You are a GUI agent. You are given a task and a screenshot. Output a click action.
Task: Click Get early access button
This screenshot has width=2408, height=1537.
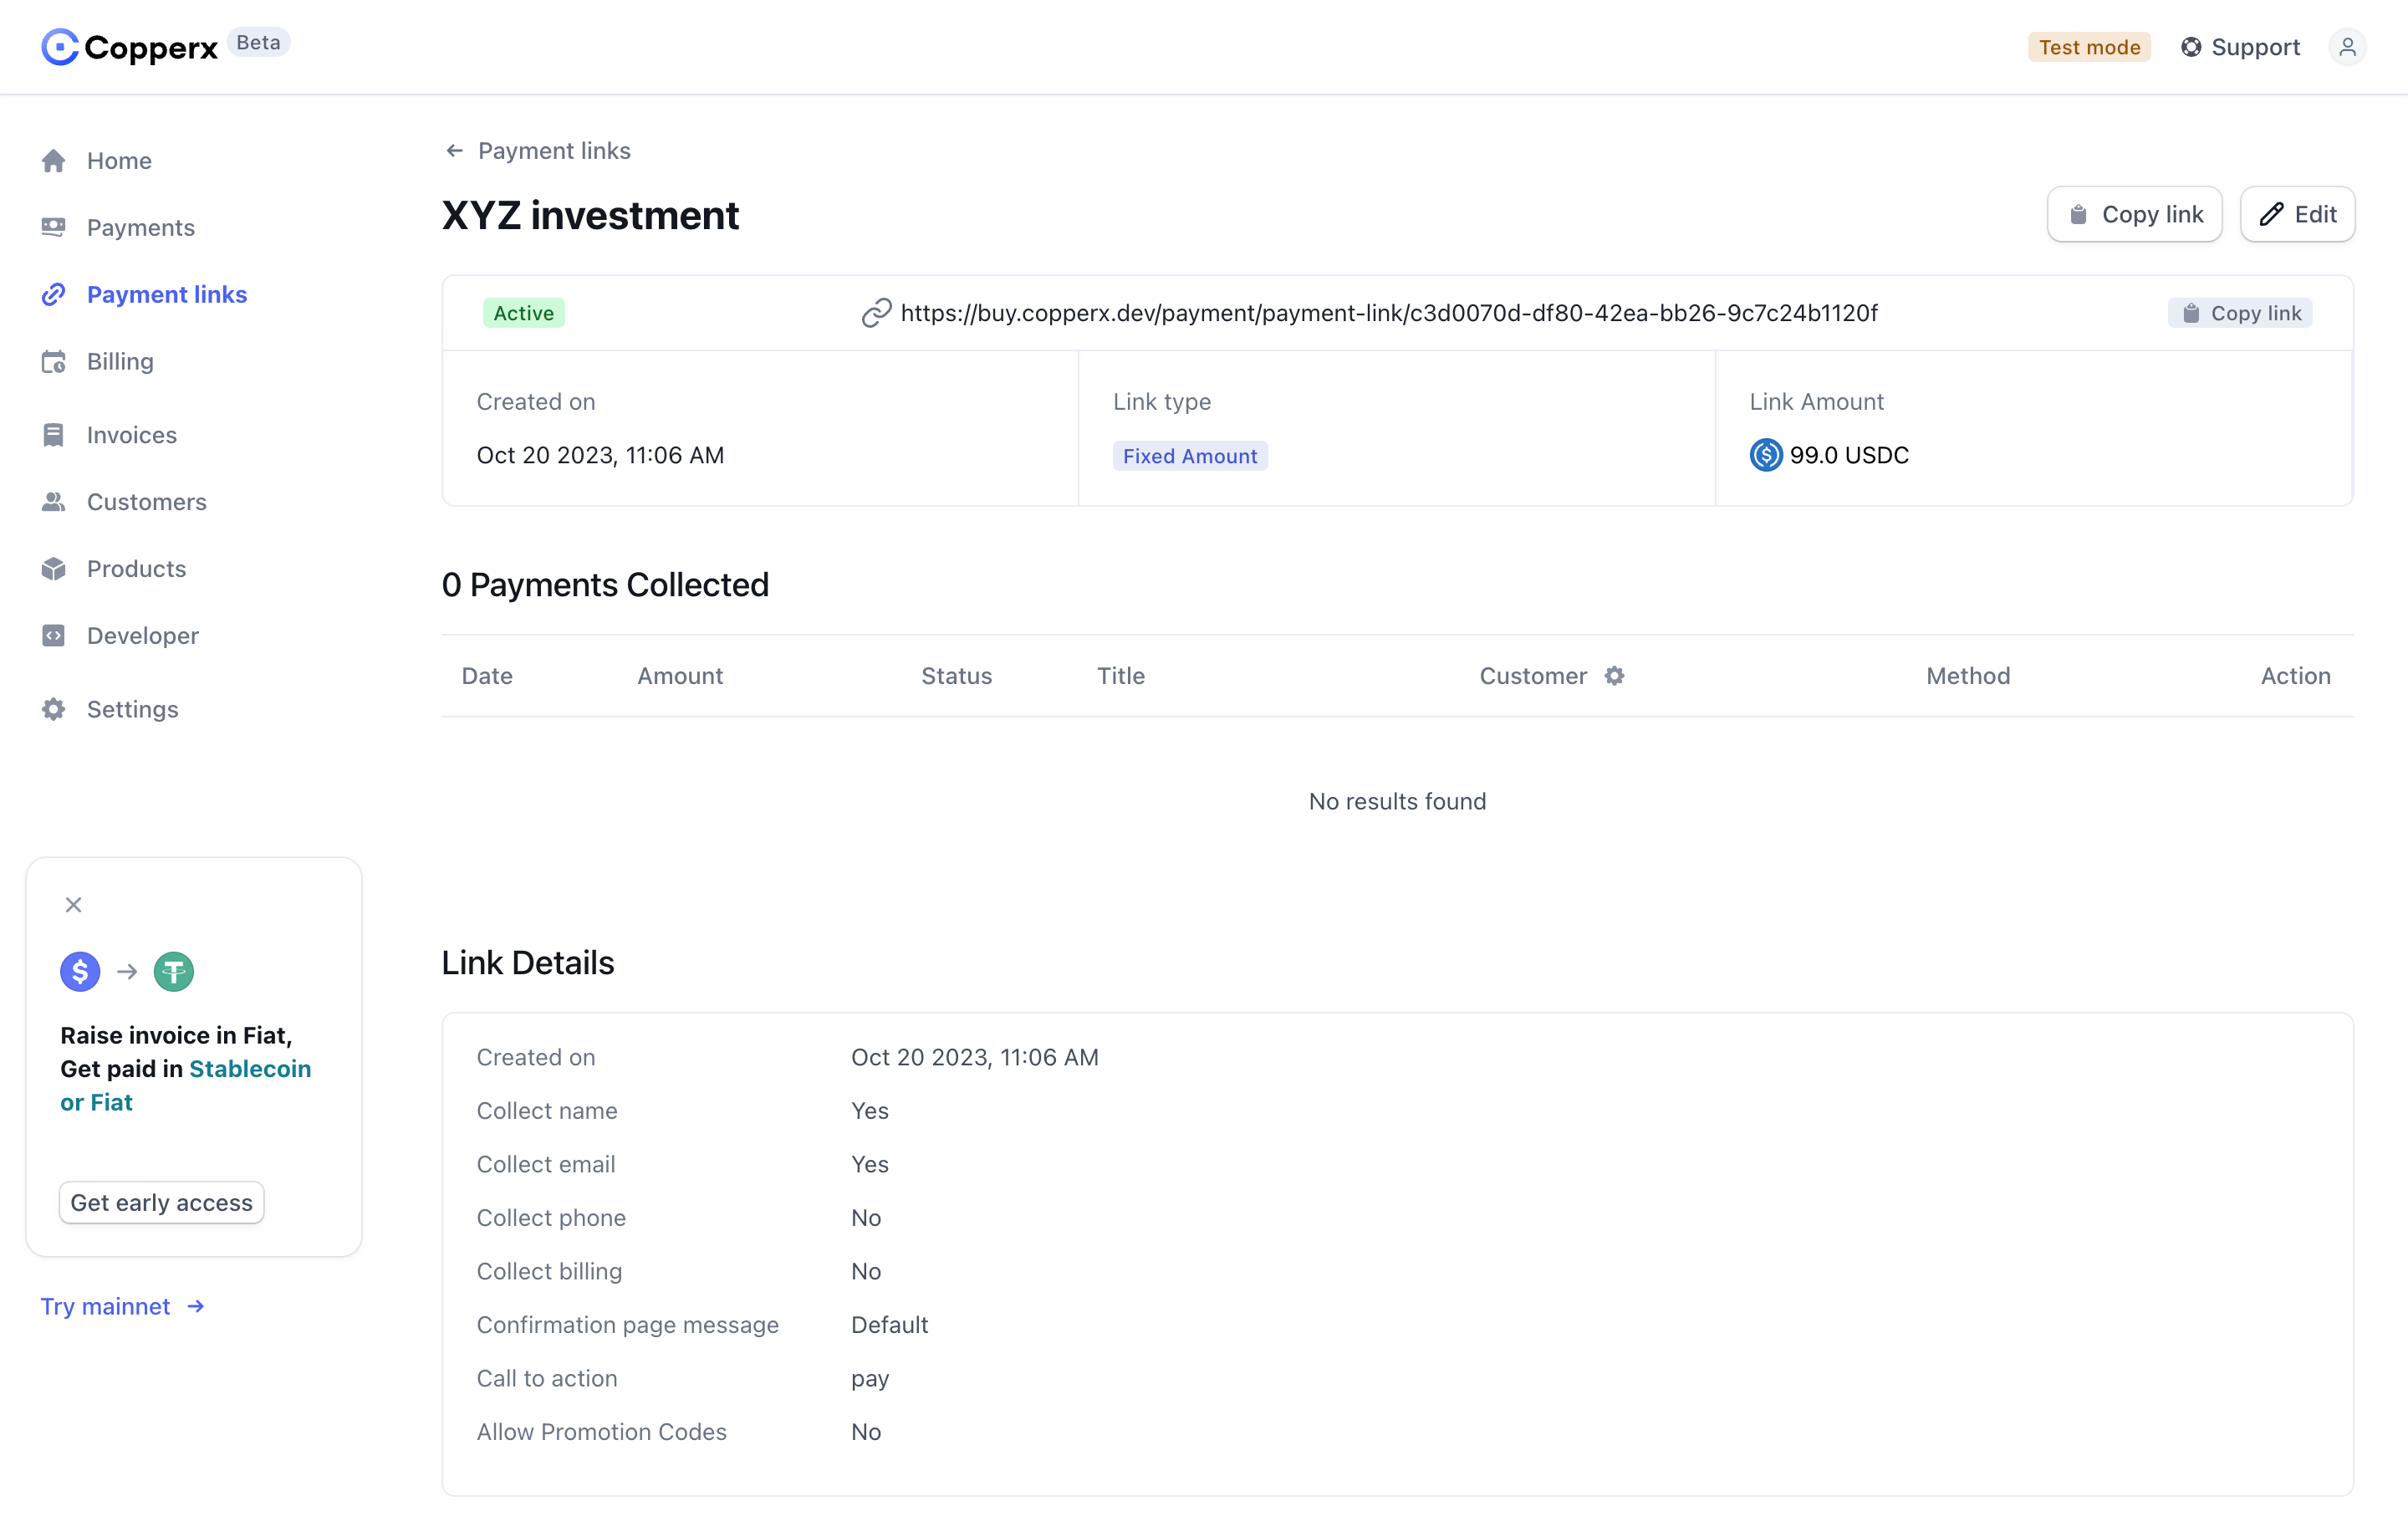point(162,1203)
